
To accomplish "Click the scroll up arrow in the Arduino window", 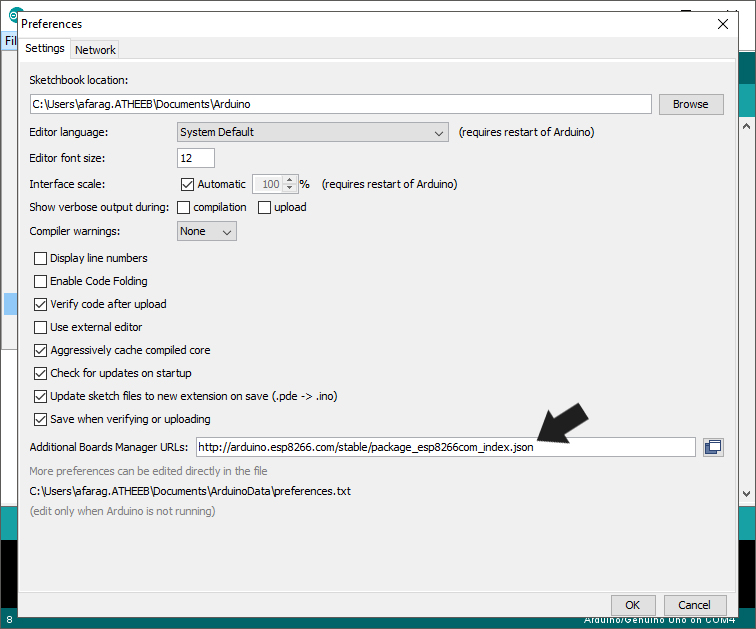I will coord(746,126).
